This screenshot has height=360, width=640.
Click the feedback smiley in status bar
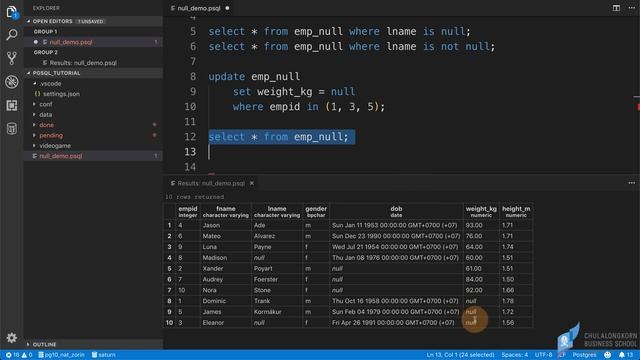click(x=607, y=355)
